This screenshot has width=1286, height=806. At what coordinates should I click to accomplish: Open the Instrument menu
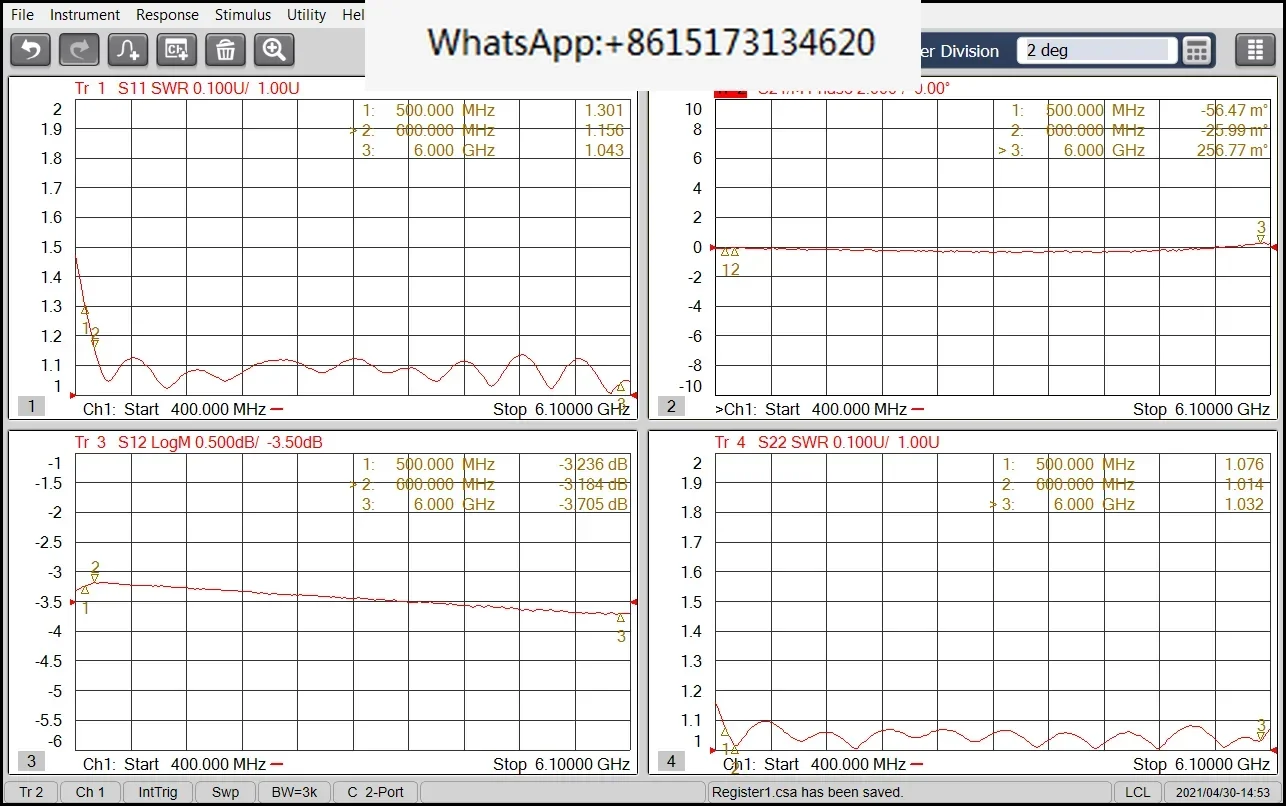pos(85,15)
